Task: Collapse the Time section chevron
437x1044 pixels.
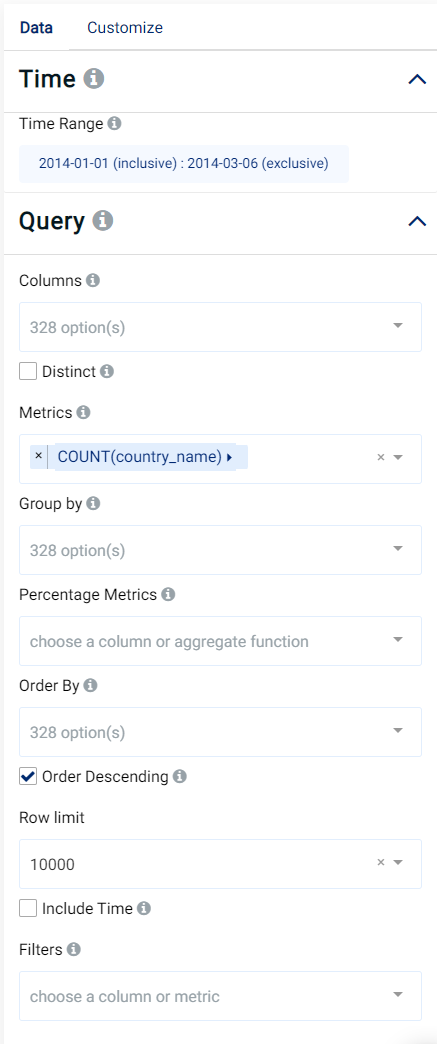Action: (417, 79)
